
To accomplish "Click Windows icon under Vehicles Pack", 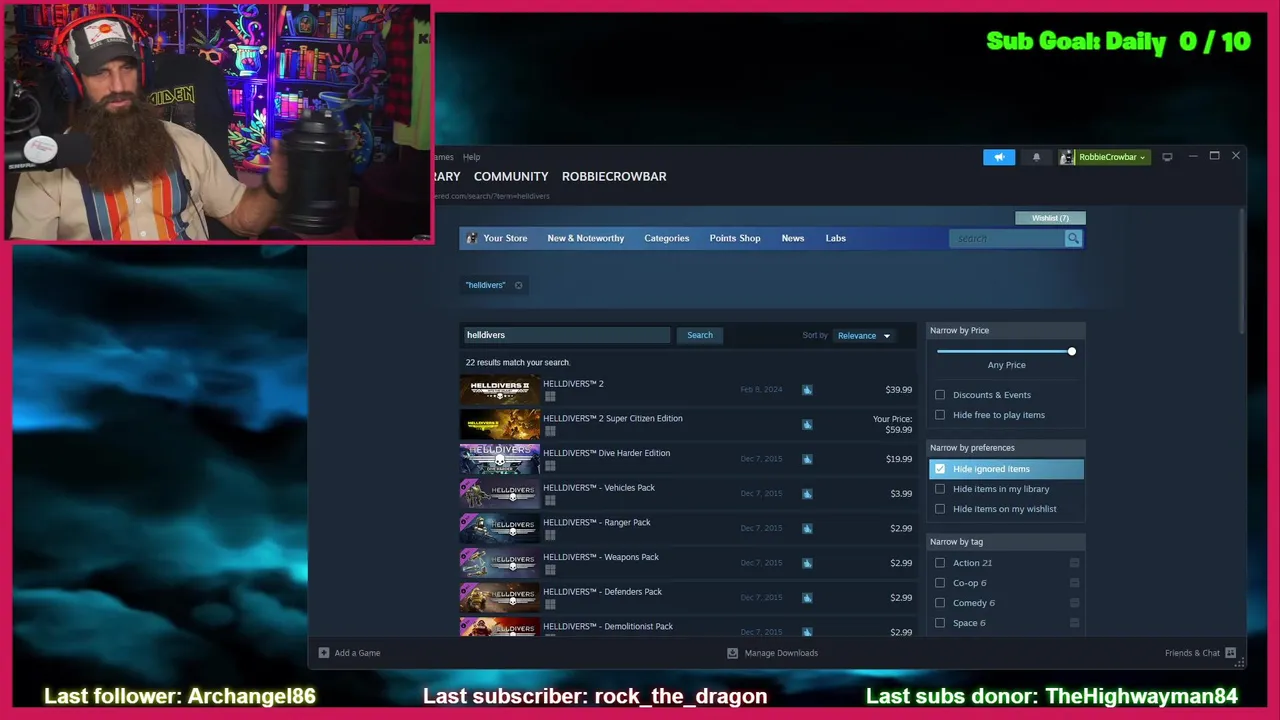I will click(550, 501).
